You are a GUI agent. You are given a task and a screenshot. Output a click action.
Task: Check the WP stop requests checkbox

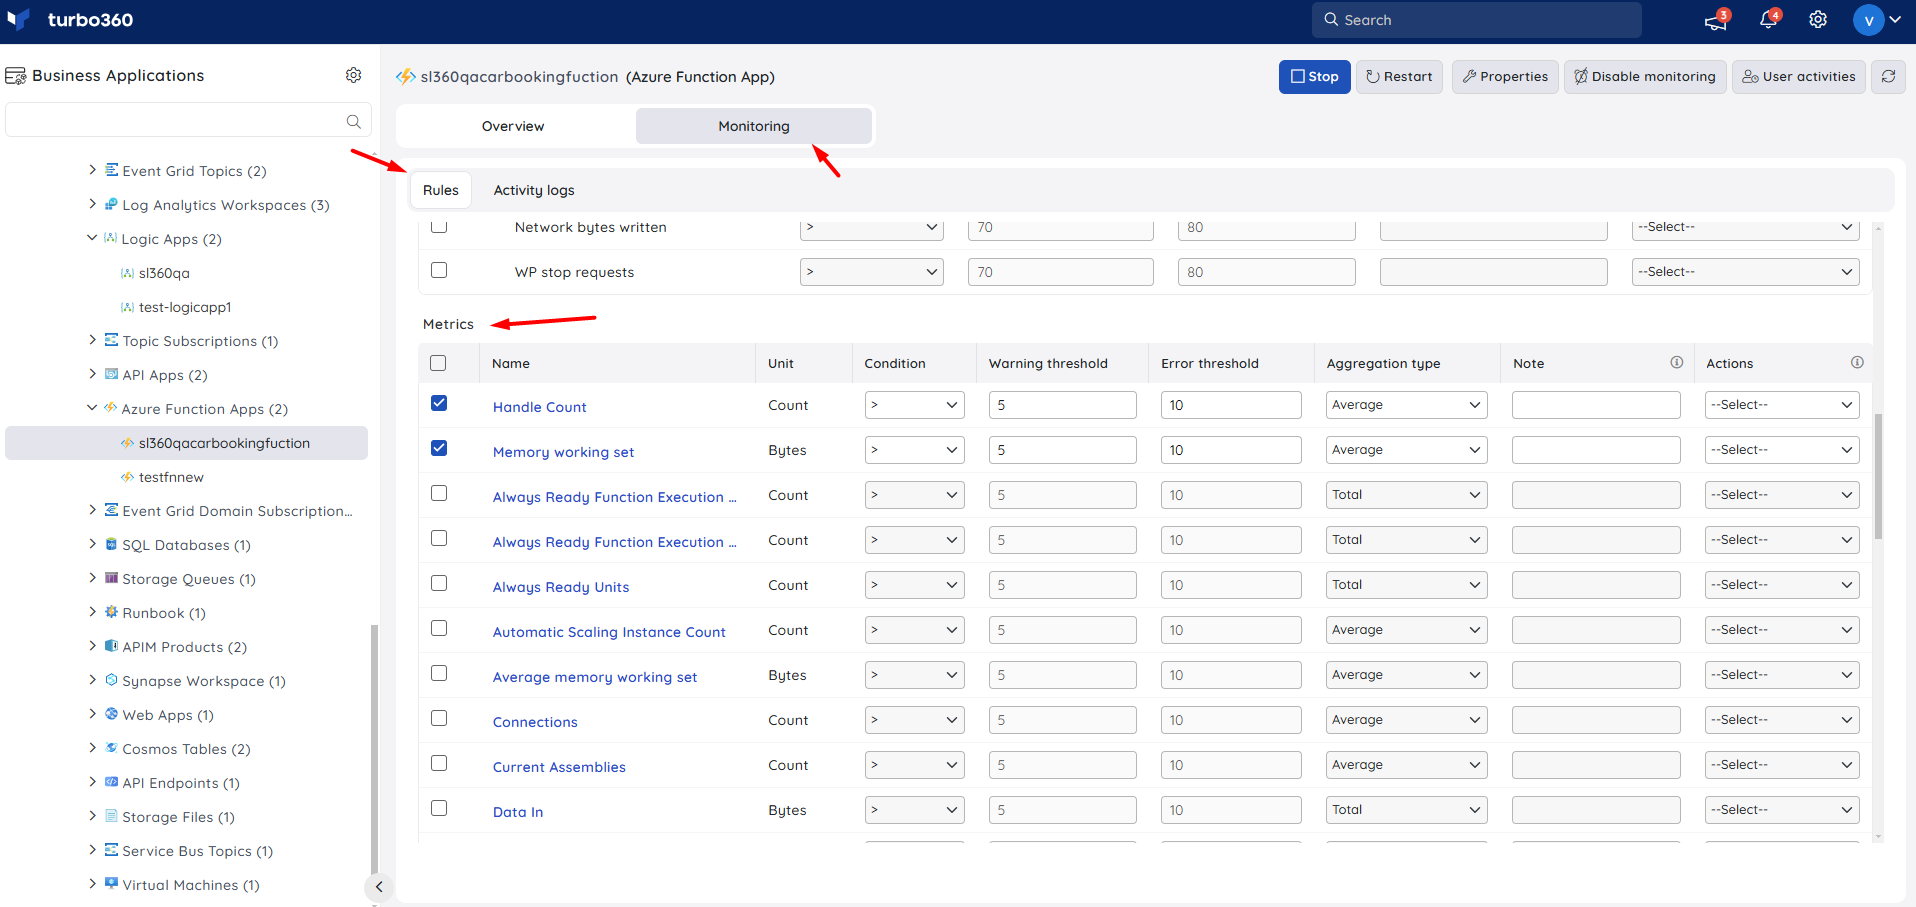439,270
